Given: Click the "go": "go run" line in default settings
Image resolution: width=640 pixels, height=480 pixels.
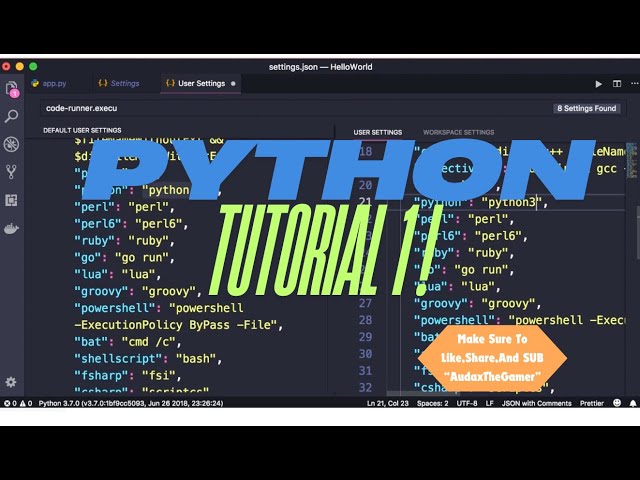Looking at the screenshot, I should tap(124, 258).
